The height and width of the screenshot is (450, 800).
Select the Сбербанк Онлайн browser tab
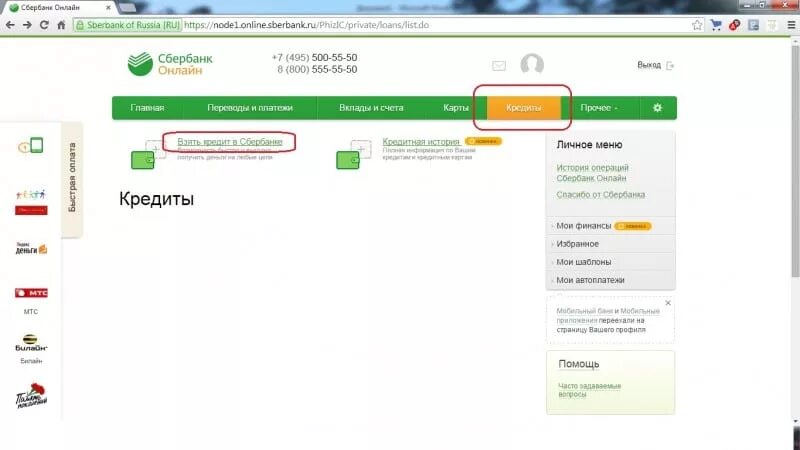coord(57,8)
